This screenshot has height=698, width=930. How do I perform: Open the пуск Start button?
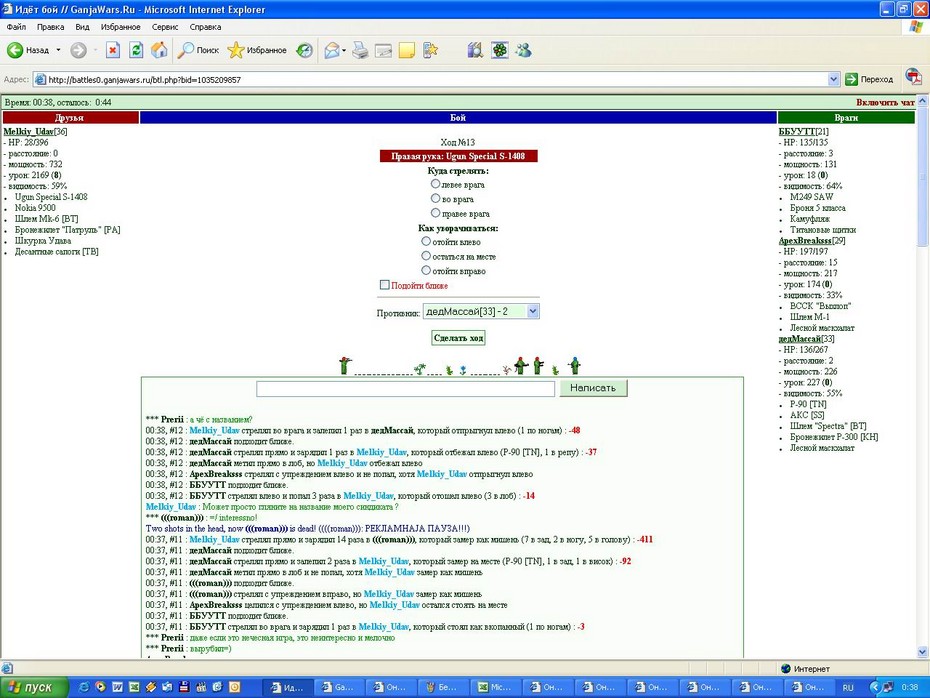[x=34, y=687]
